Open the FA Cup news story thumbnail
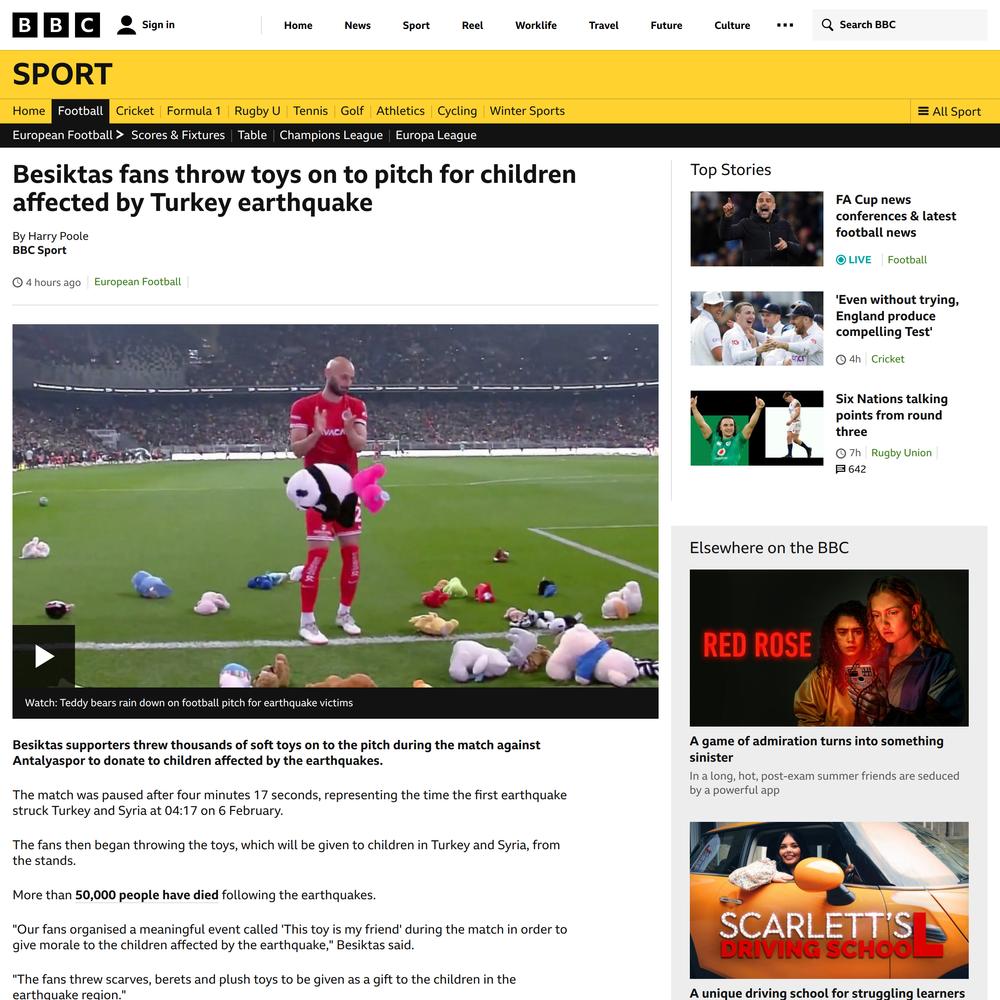This screenshot has height=1000, width=1000. (x=757, y=228)
